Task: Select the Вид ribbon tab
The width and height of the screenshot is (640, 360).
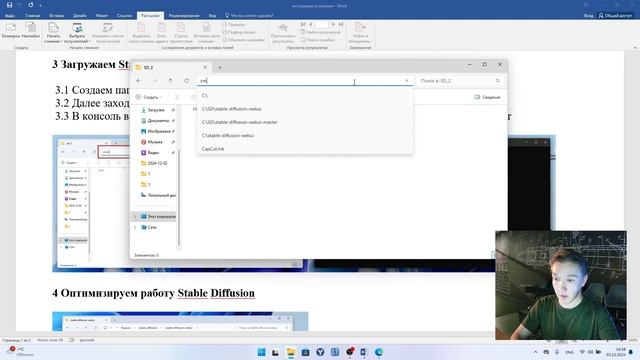Action: click(212, 16)
